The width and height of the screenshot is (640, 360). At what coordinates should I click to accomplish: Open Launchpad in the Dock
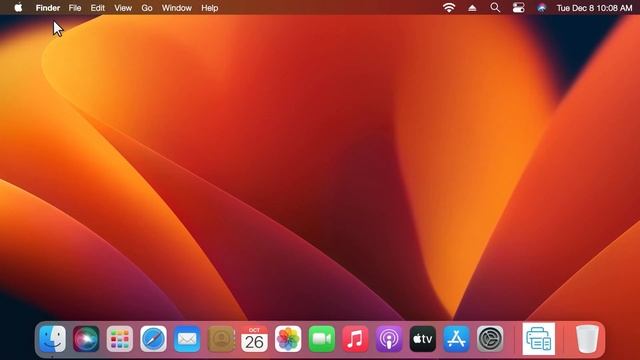[120, 339]
